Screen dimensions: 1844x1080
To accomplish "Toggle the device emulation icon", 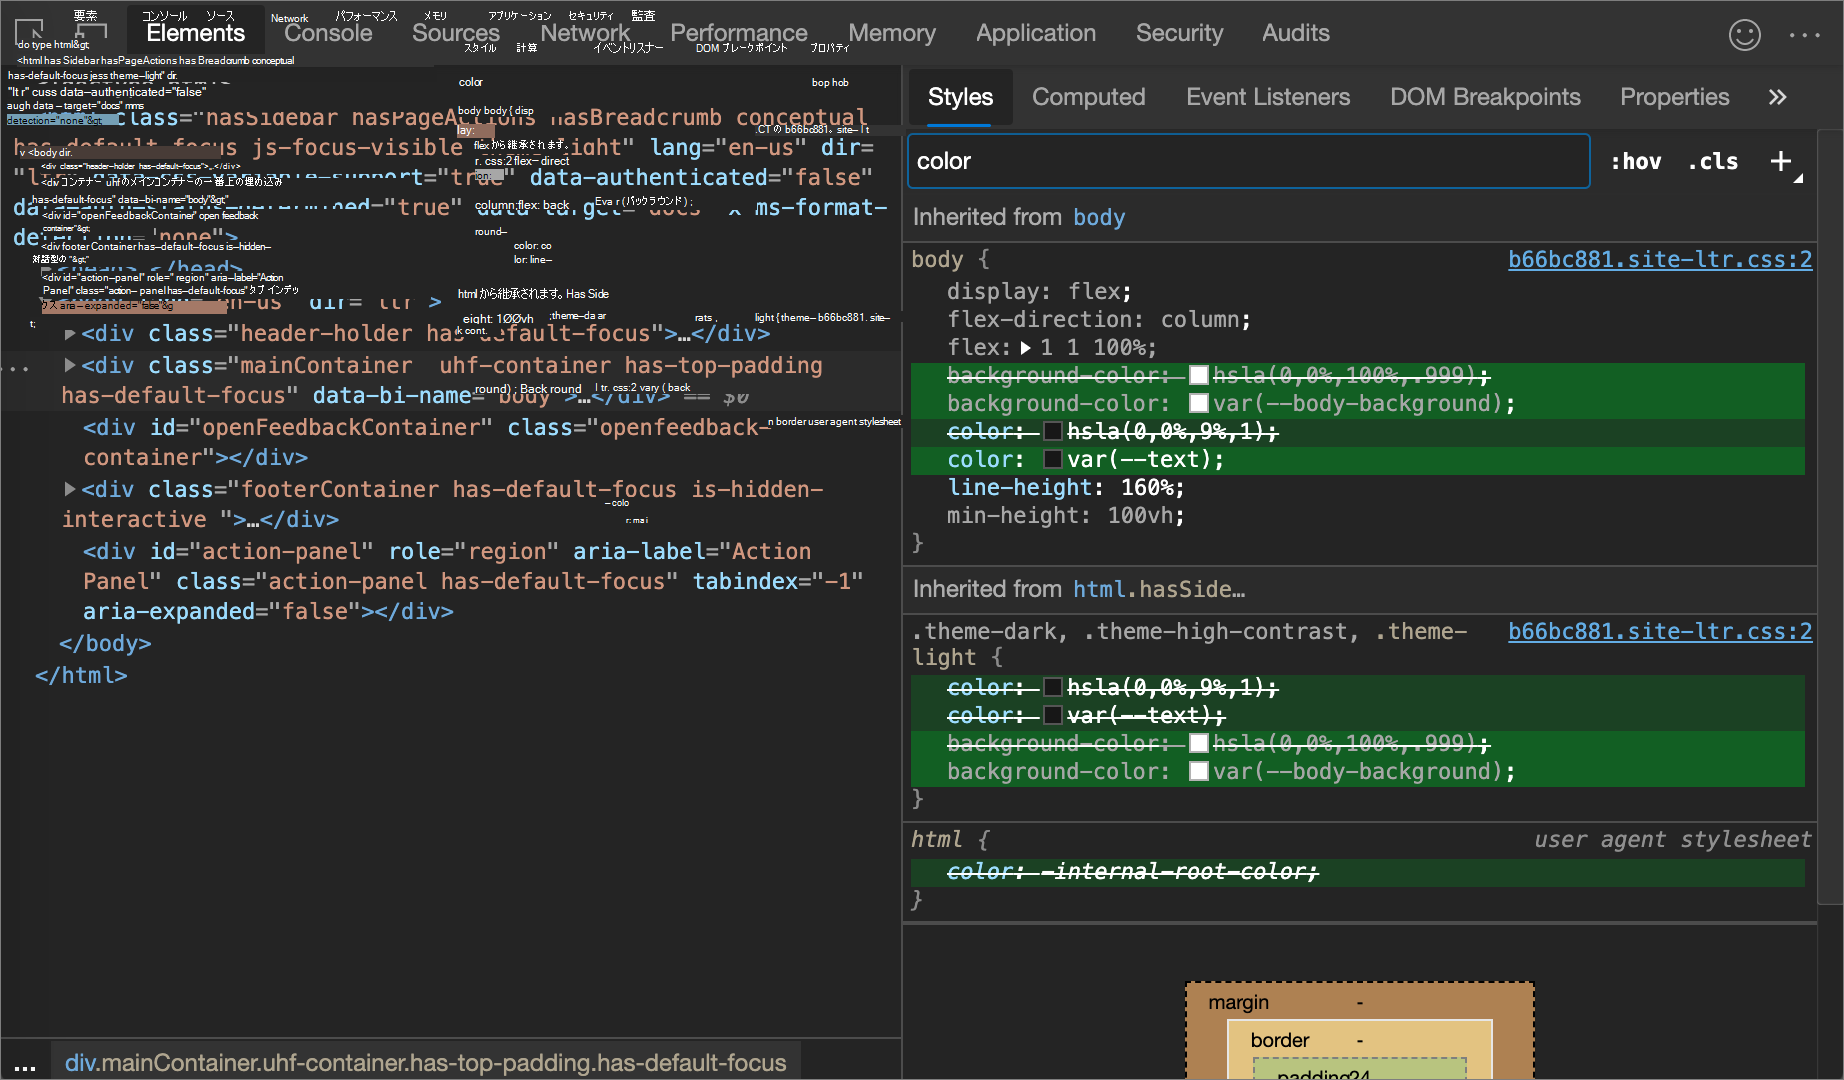I will point(92,31).
